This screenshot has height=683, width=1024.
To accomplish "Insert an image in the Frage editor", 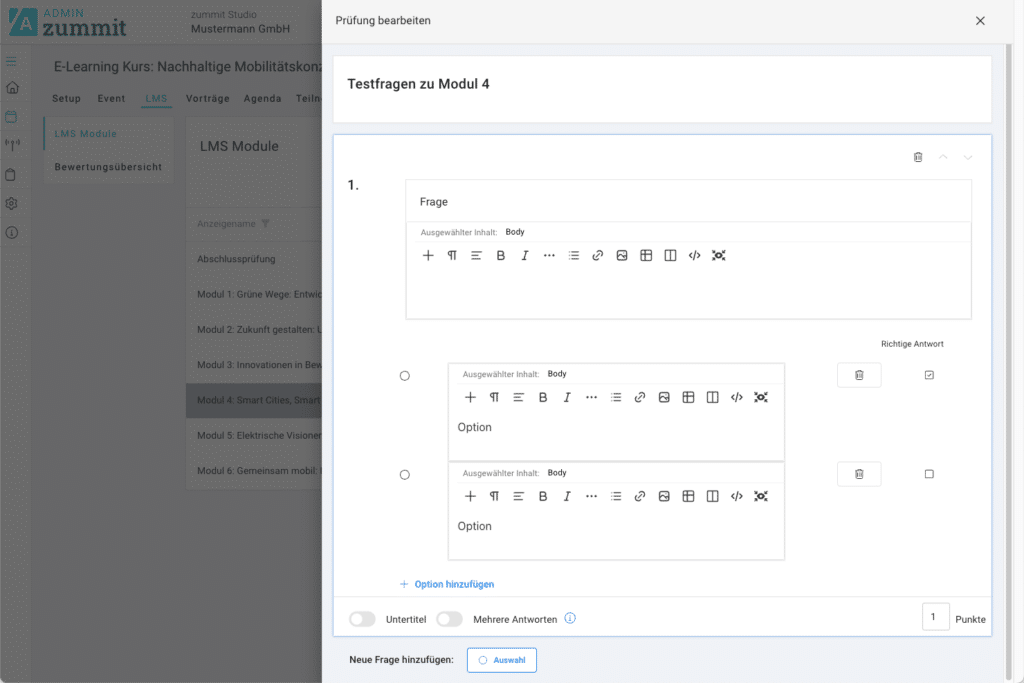I will [622, 256].
